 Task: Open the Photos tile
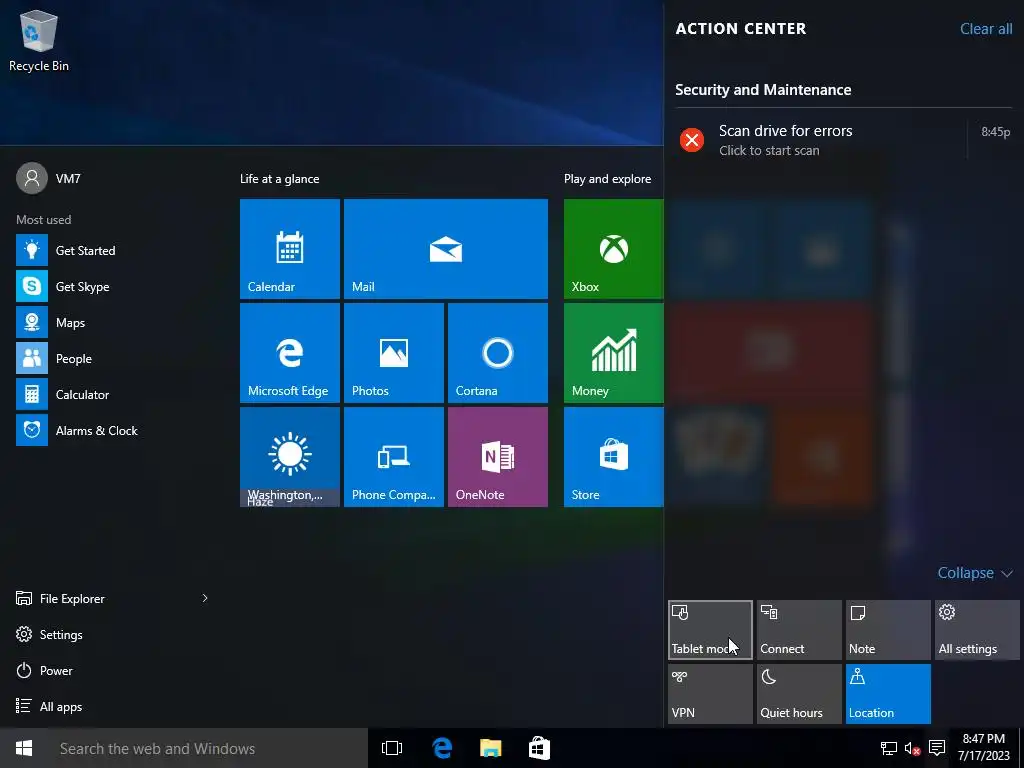point(394,353)
